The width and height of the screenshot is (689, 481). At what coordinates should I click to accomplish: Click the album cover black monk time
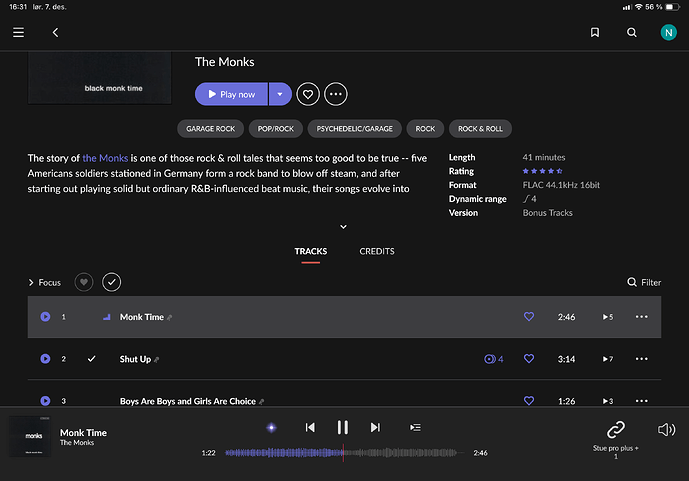point(100,78)
